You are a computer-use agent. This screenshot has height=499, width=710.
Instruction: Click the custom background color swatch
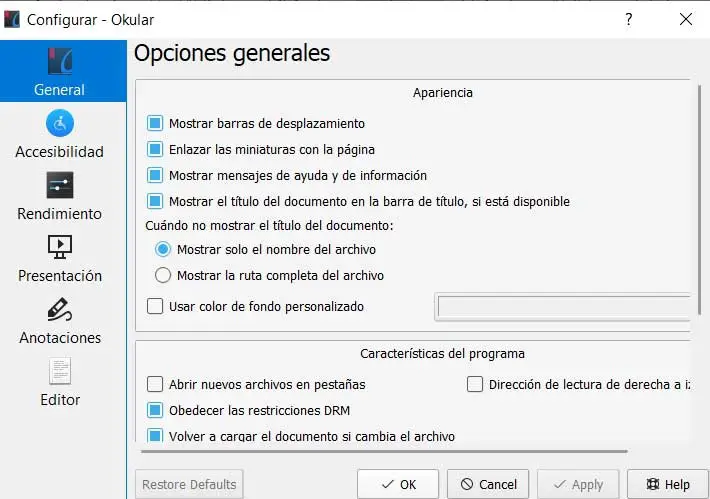pyautogui.click(x=562, y=307)
